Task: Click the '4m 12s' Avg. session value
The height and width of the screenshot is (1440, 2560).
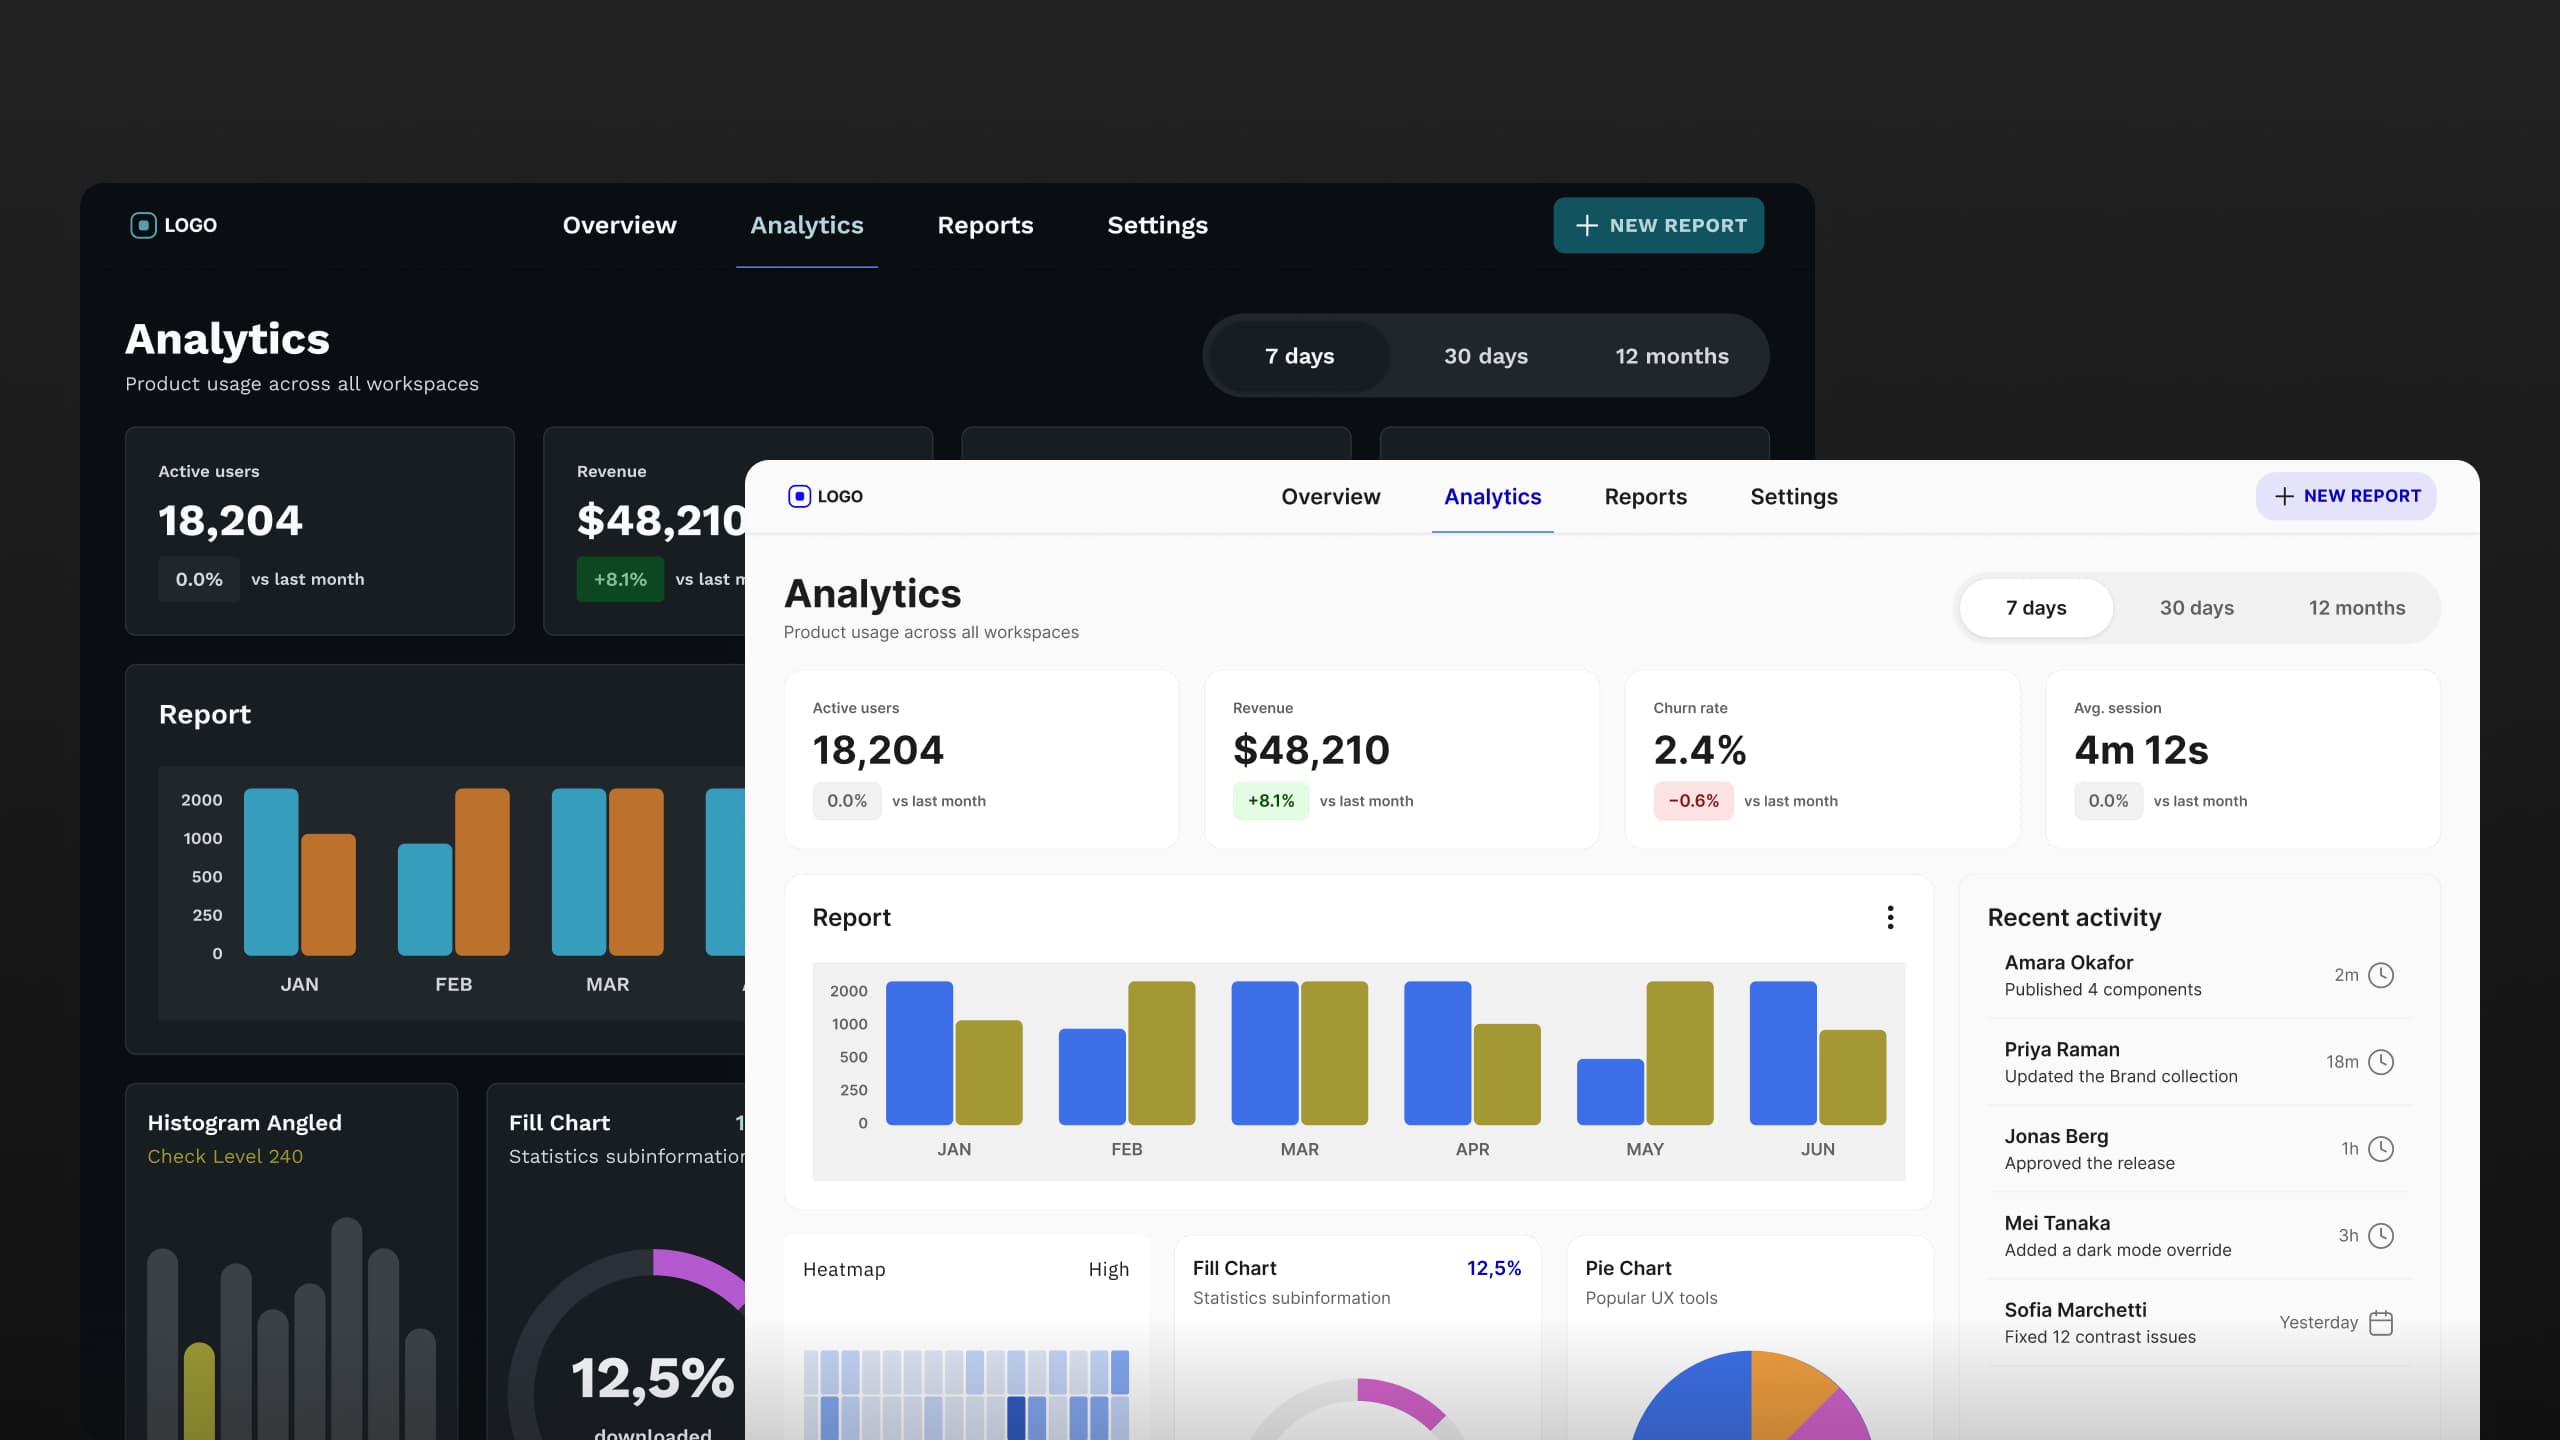Action: (x=2141, y=750)
